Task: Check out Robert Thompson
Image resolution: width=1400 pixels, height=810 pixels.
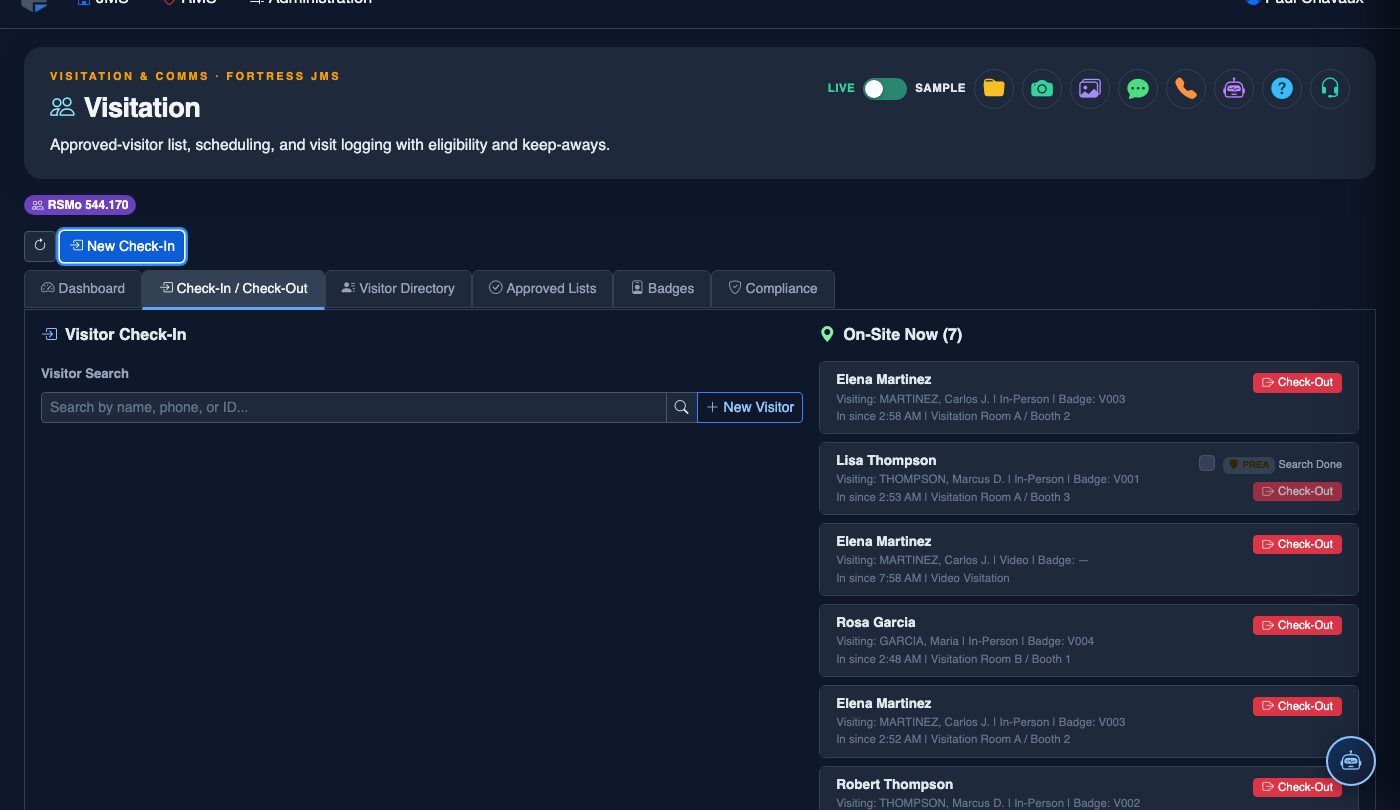Action: point(1297,787)
